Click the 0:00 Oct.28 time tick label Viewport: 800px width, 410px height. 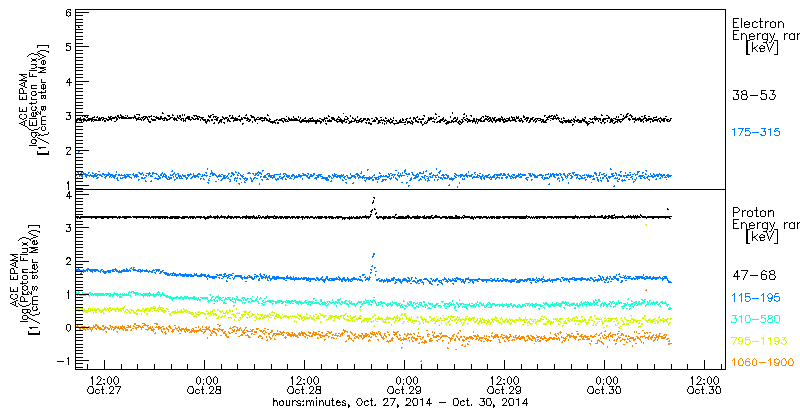[205, 385]
